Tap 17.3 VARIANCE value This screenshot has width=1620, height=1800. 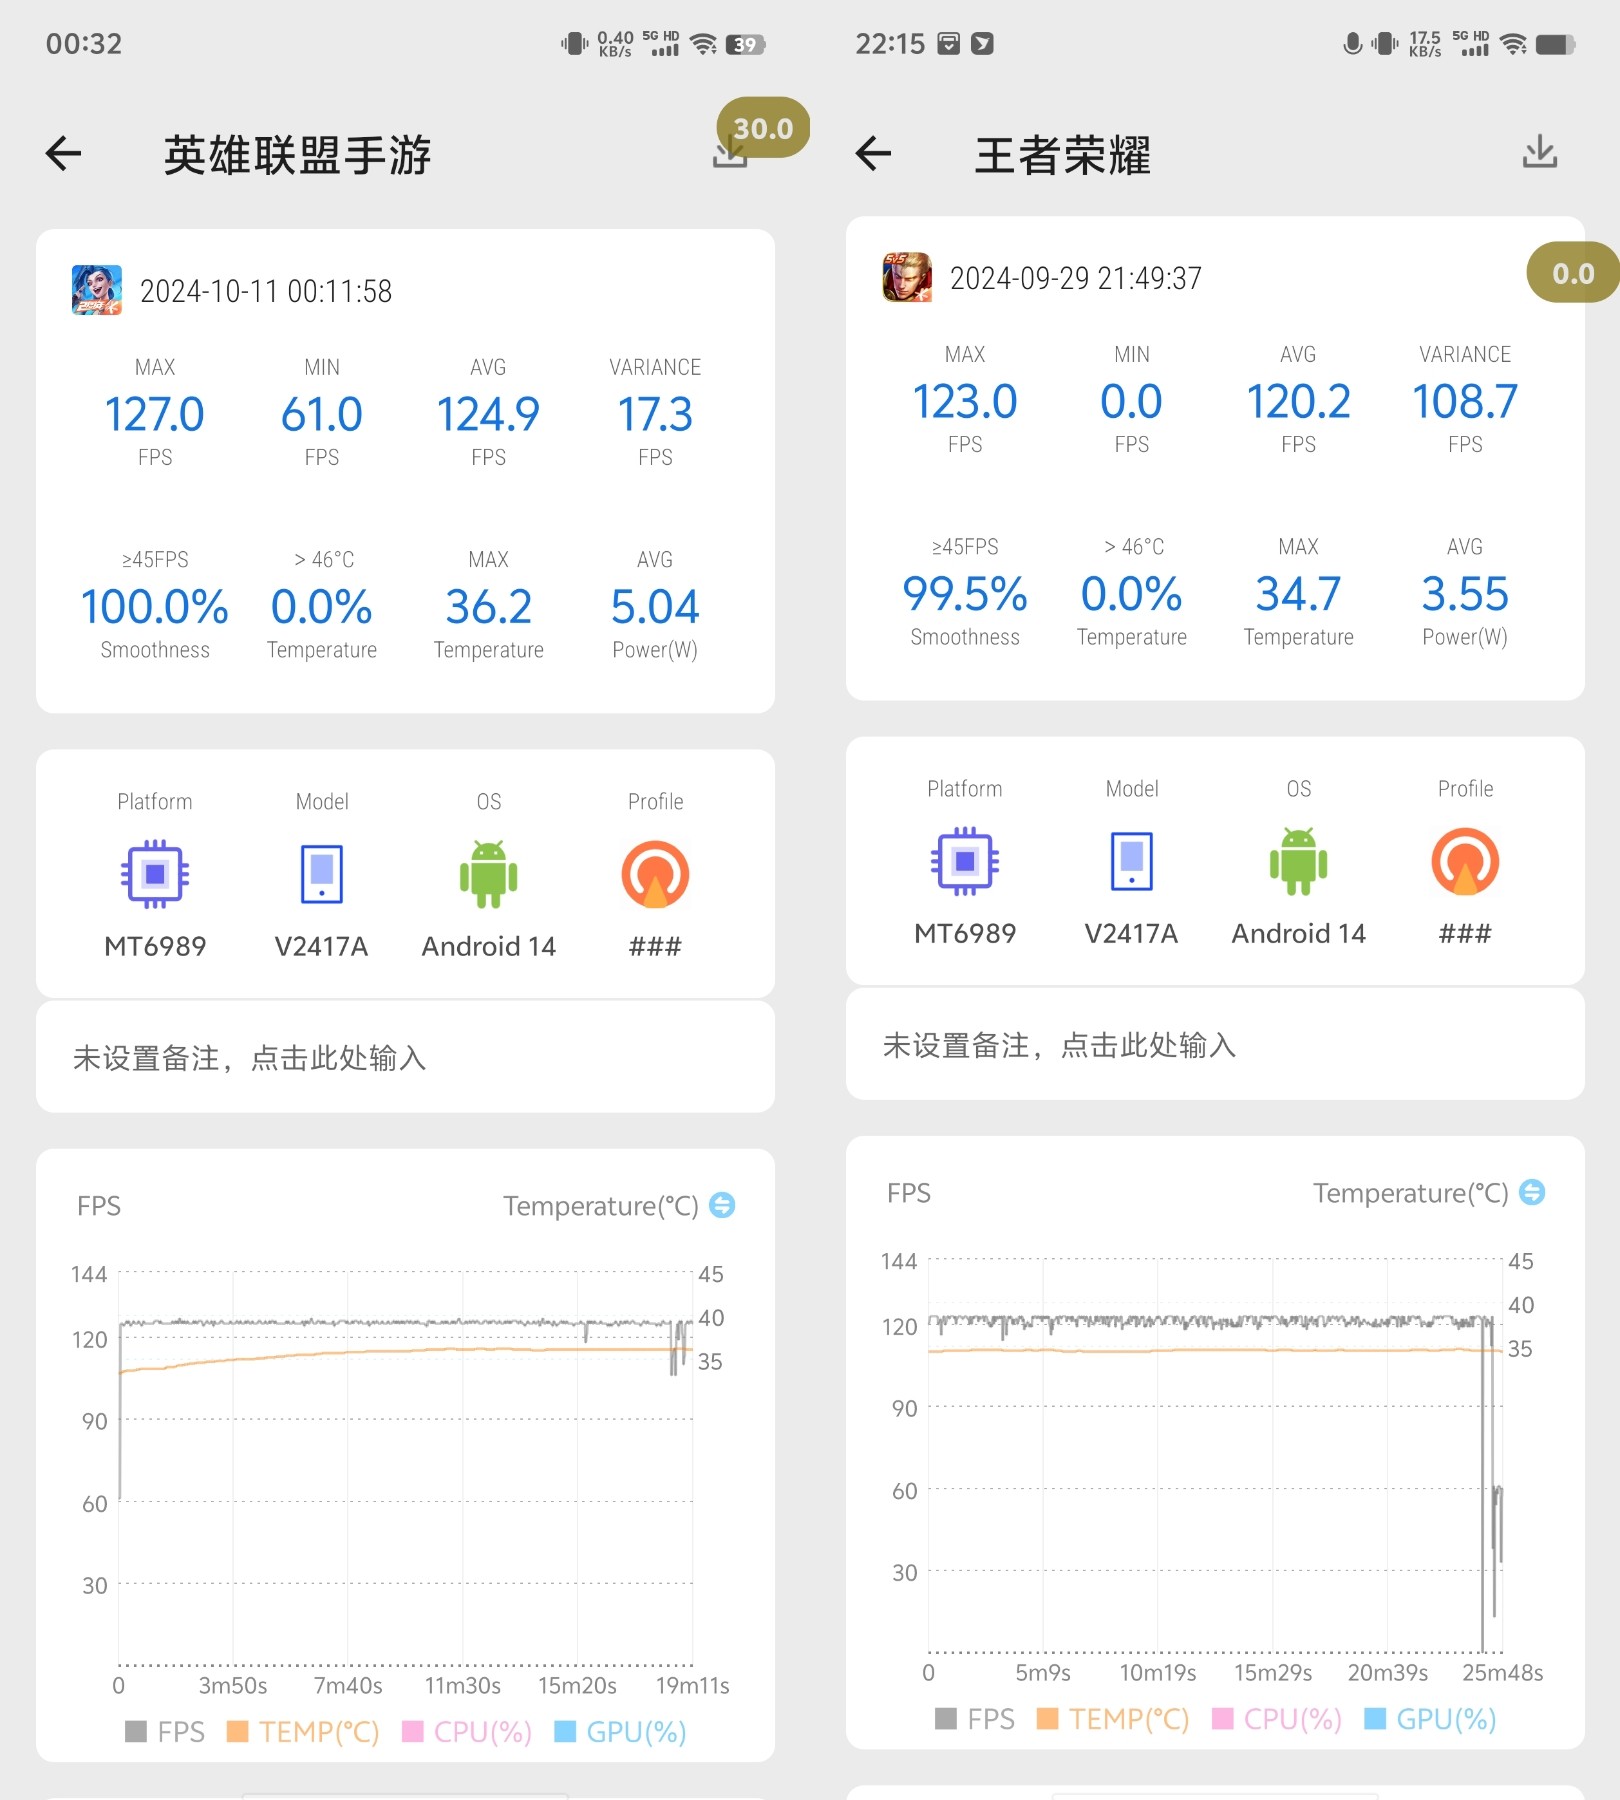point(655,414)
